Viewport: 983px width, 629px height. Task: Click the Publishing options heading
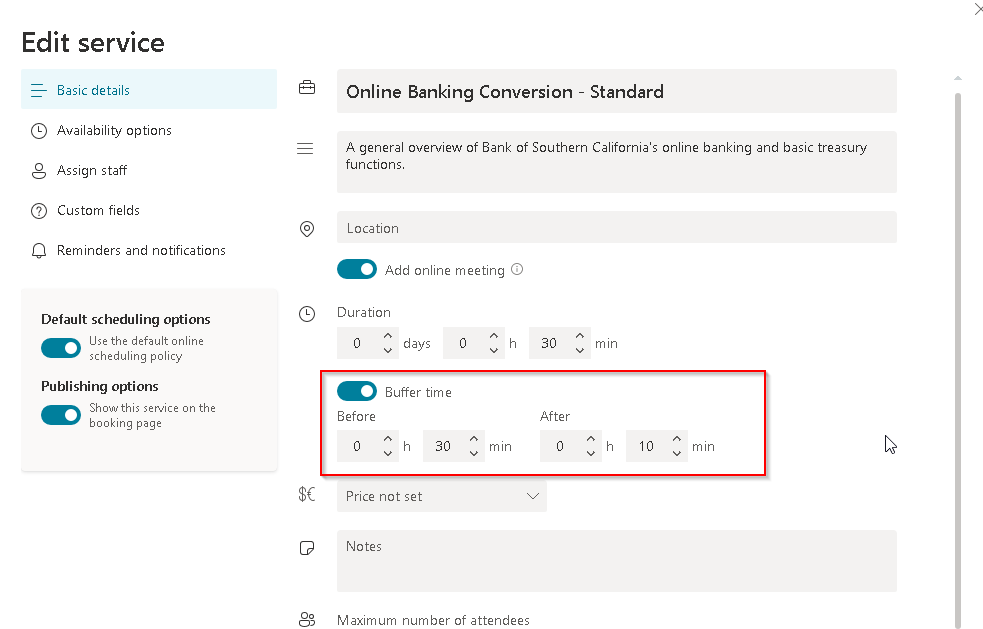coord(100,386)
